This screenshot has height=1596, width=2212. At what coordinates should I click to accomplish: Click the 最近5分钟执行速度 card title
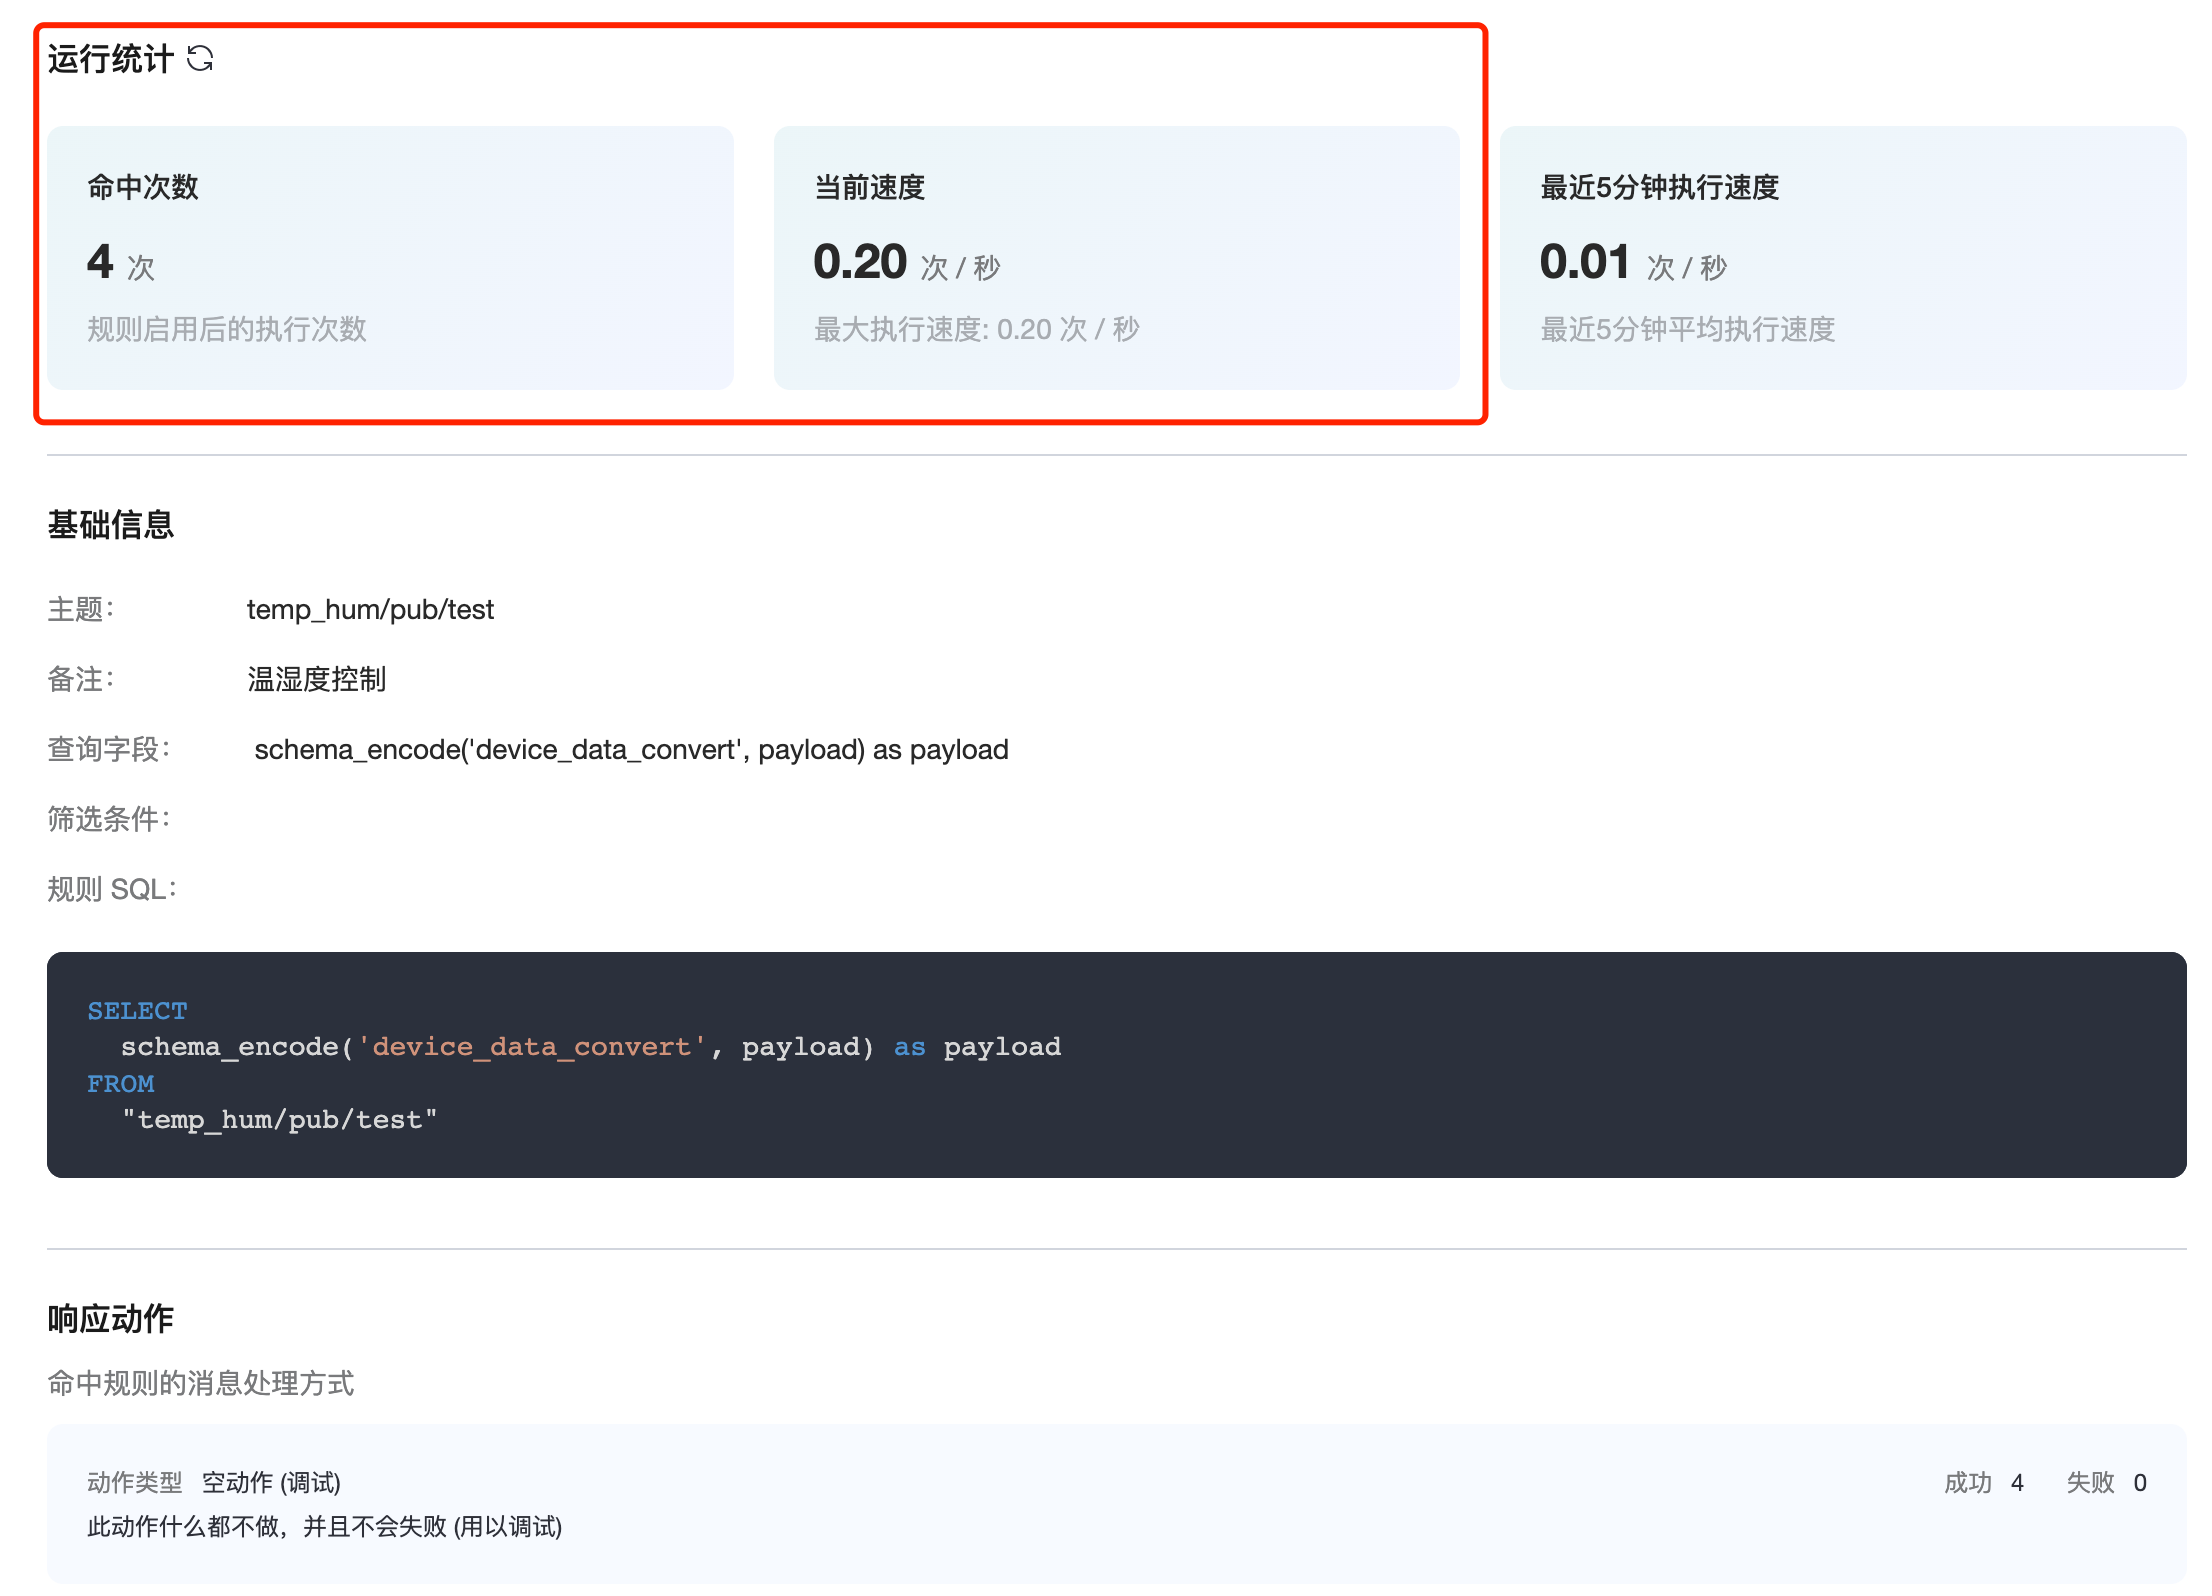(1659, 187)
